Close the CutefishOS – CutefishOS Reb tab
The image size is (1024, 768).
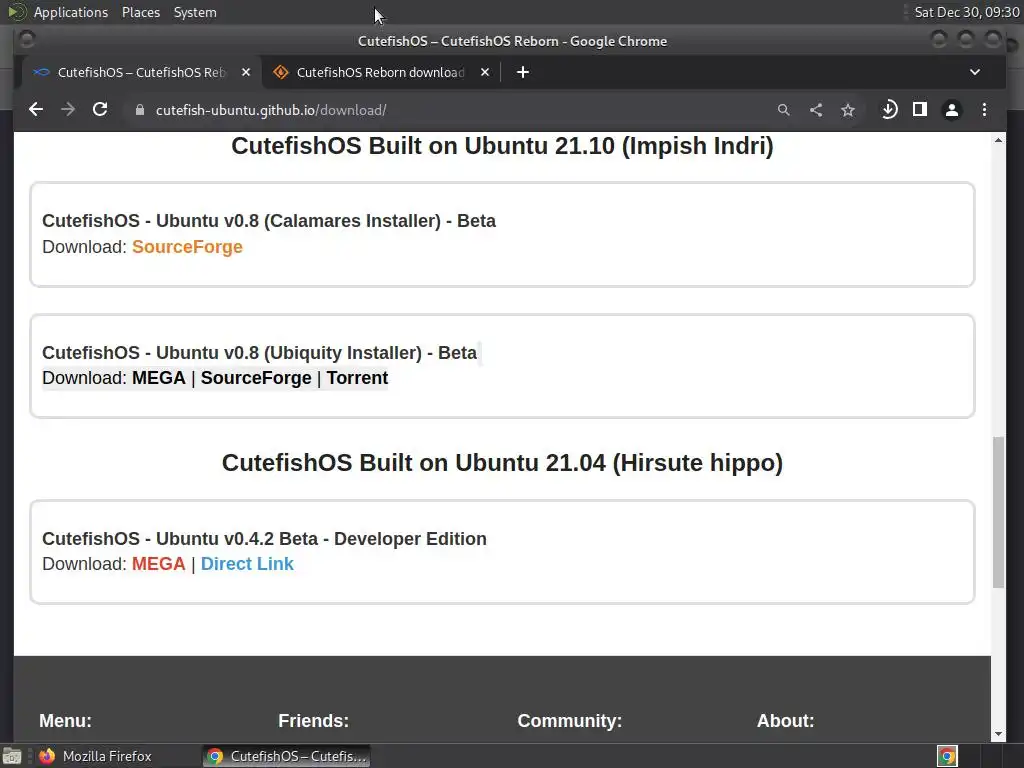pyautogui.click(x=246, y=72)
